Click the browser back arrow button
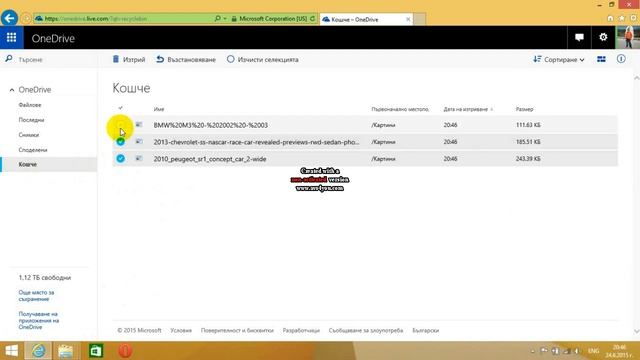640x360 pixels. [x=9, y=18]
